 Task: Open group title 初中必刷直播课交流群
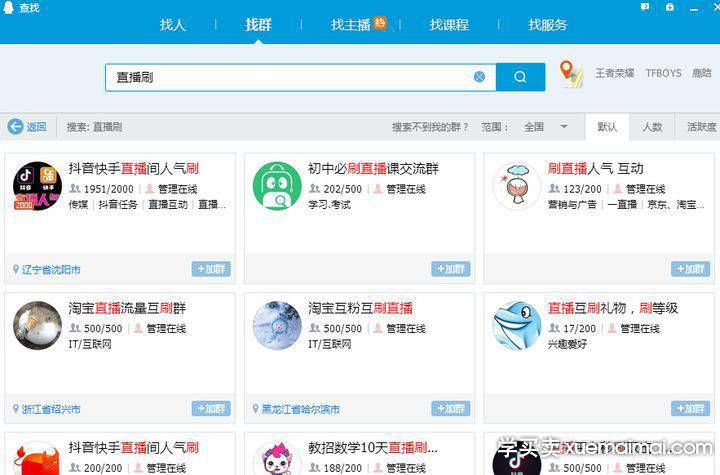pyautogui.click(x=373, y=169)
